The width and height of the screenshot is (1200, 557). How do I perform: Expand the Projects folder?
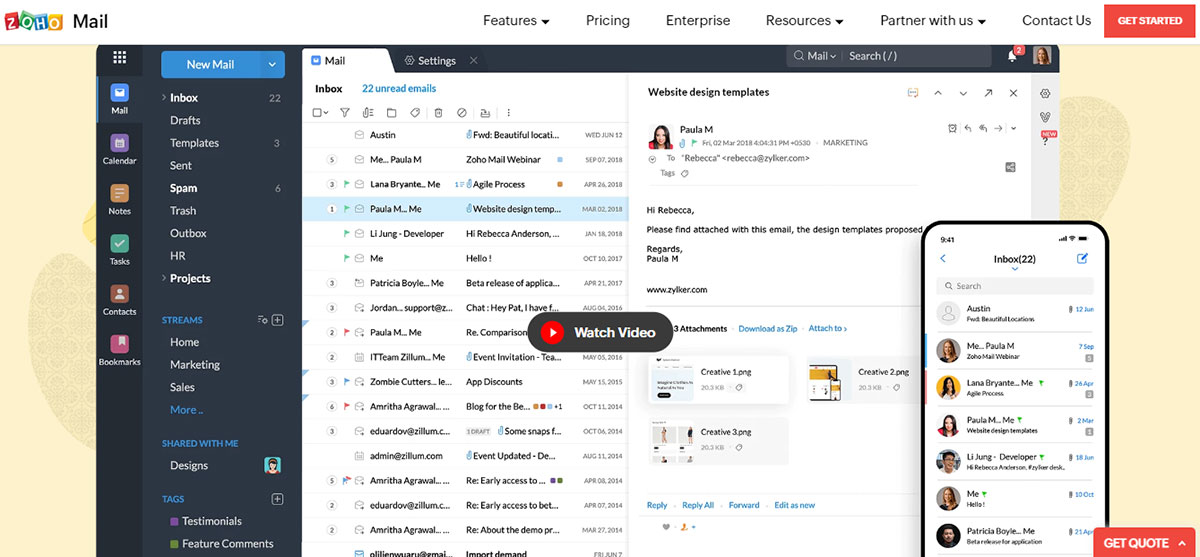click(x=163, y=278)
